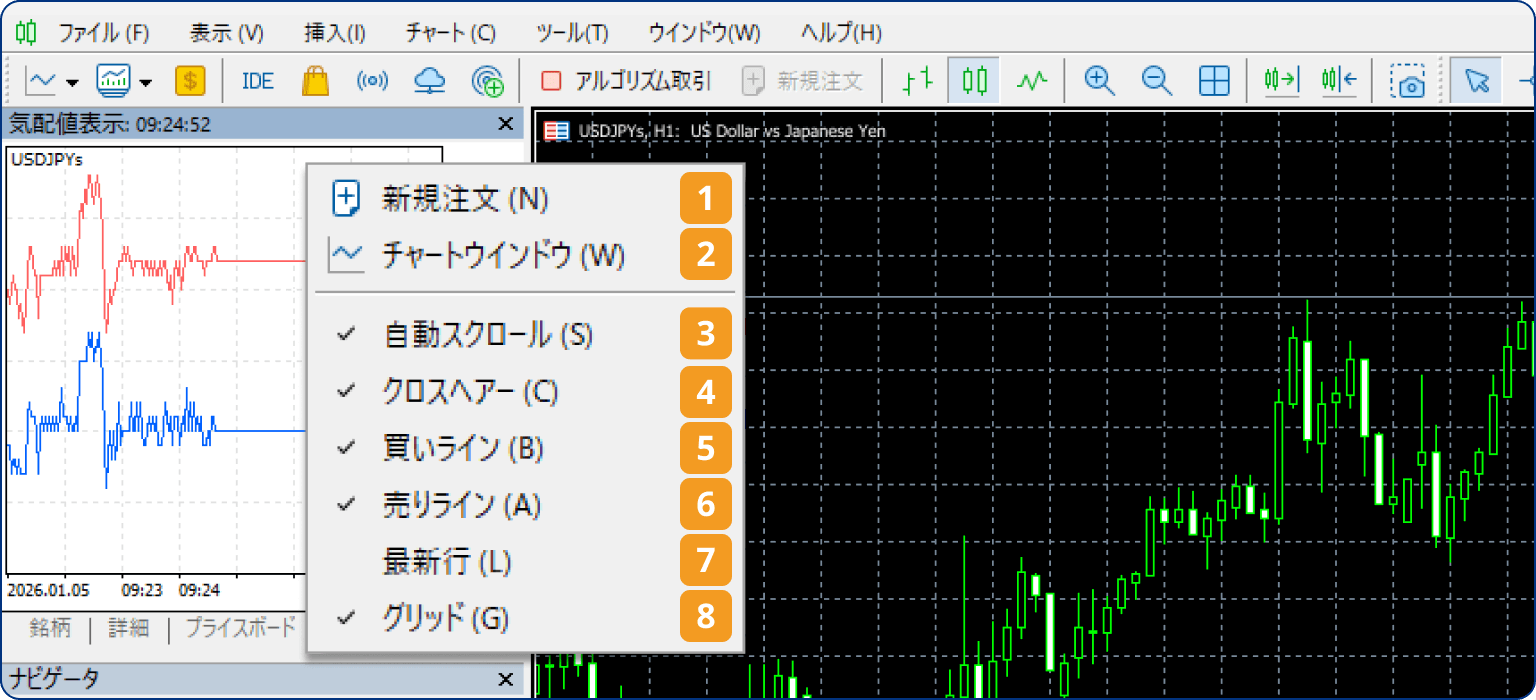Screen dimensions: 1536x700
Task: Open MetaEditor with the IDE icon
Action: click(256, 81)
